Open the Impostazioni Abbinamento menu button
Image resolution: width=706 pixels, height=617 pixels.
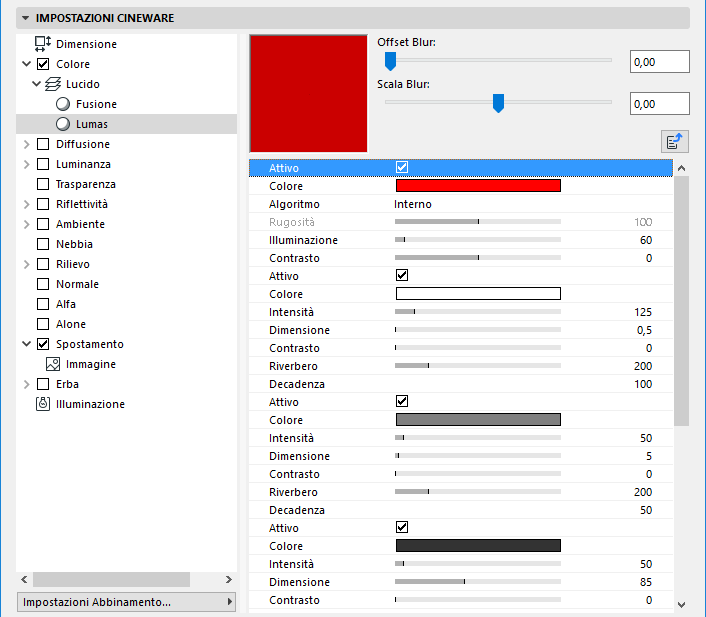pyautogui.click(x=127, y=602)
